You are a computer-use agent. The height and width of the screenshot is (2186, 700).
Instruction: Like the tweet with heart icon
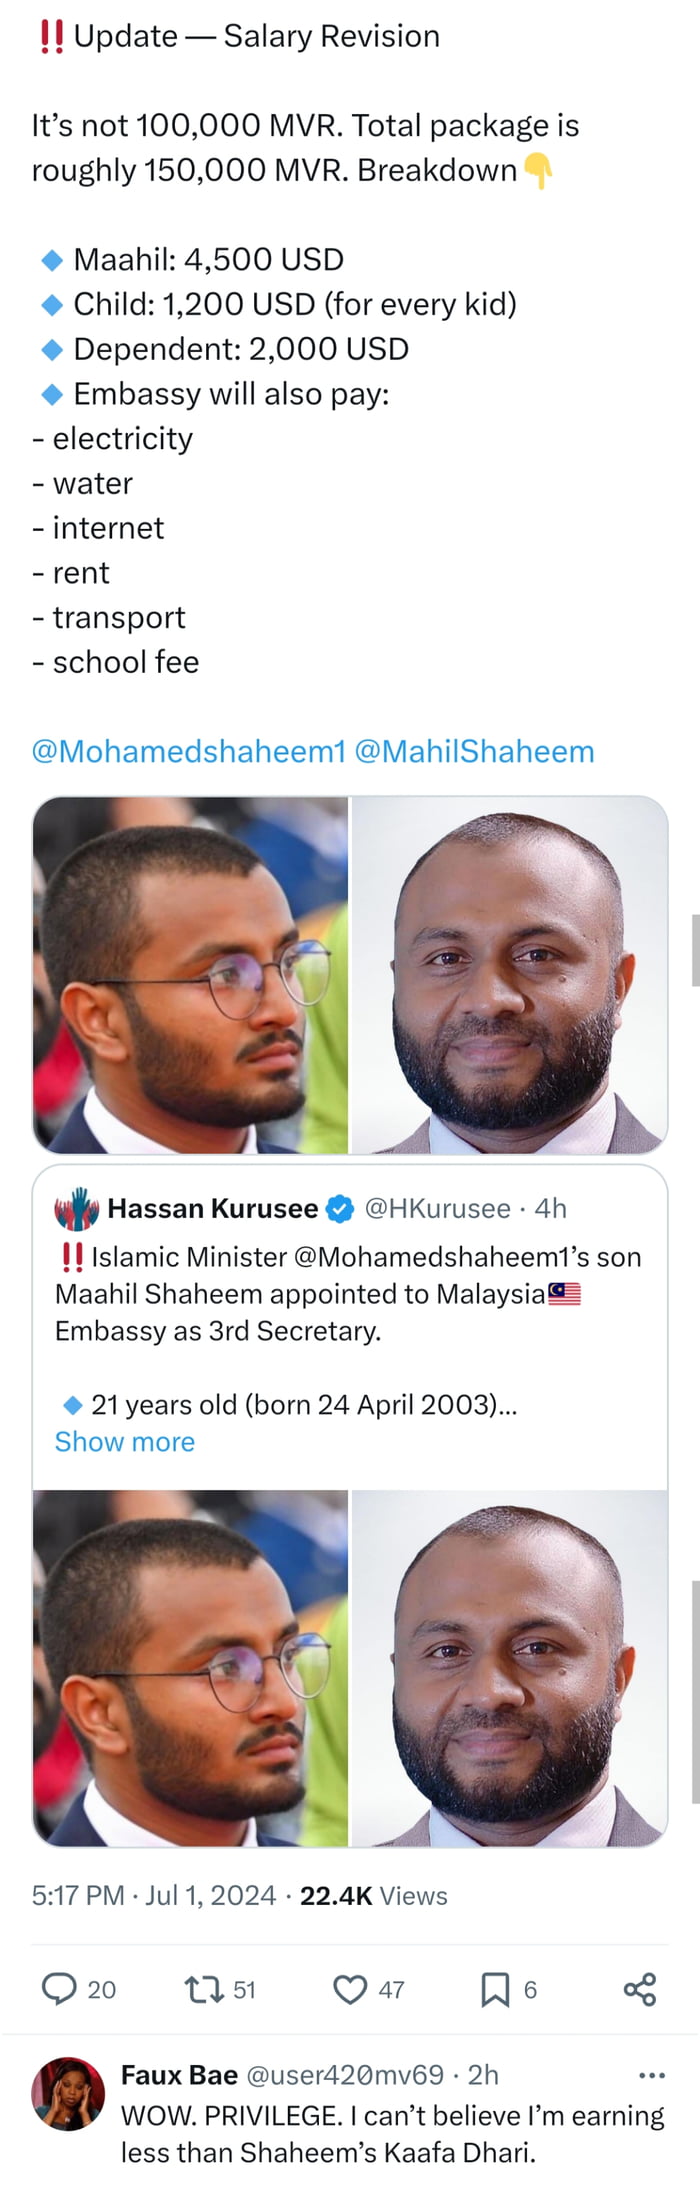(349, 1989)
